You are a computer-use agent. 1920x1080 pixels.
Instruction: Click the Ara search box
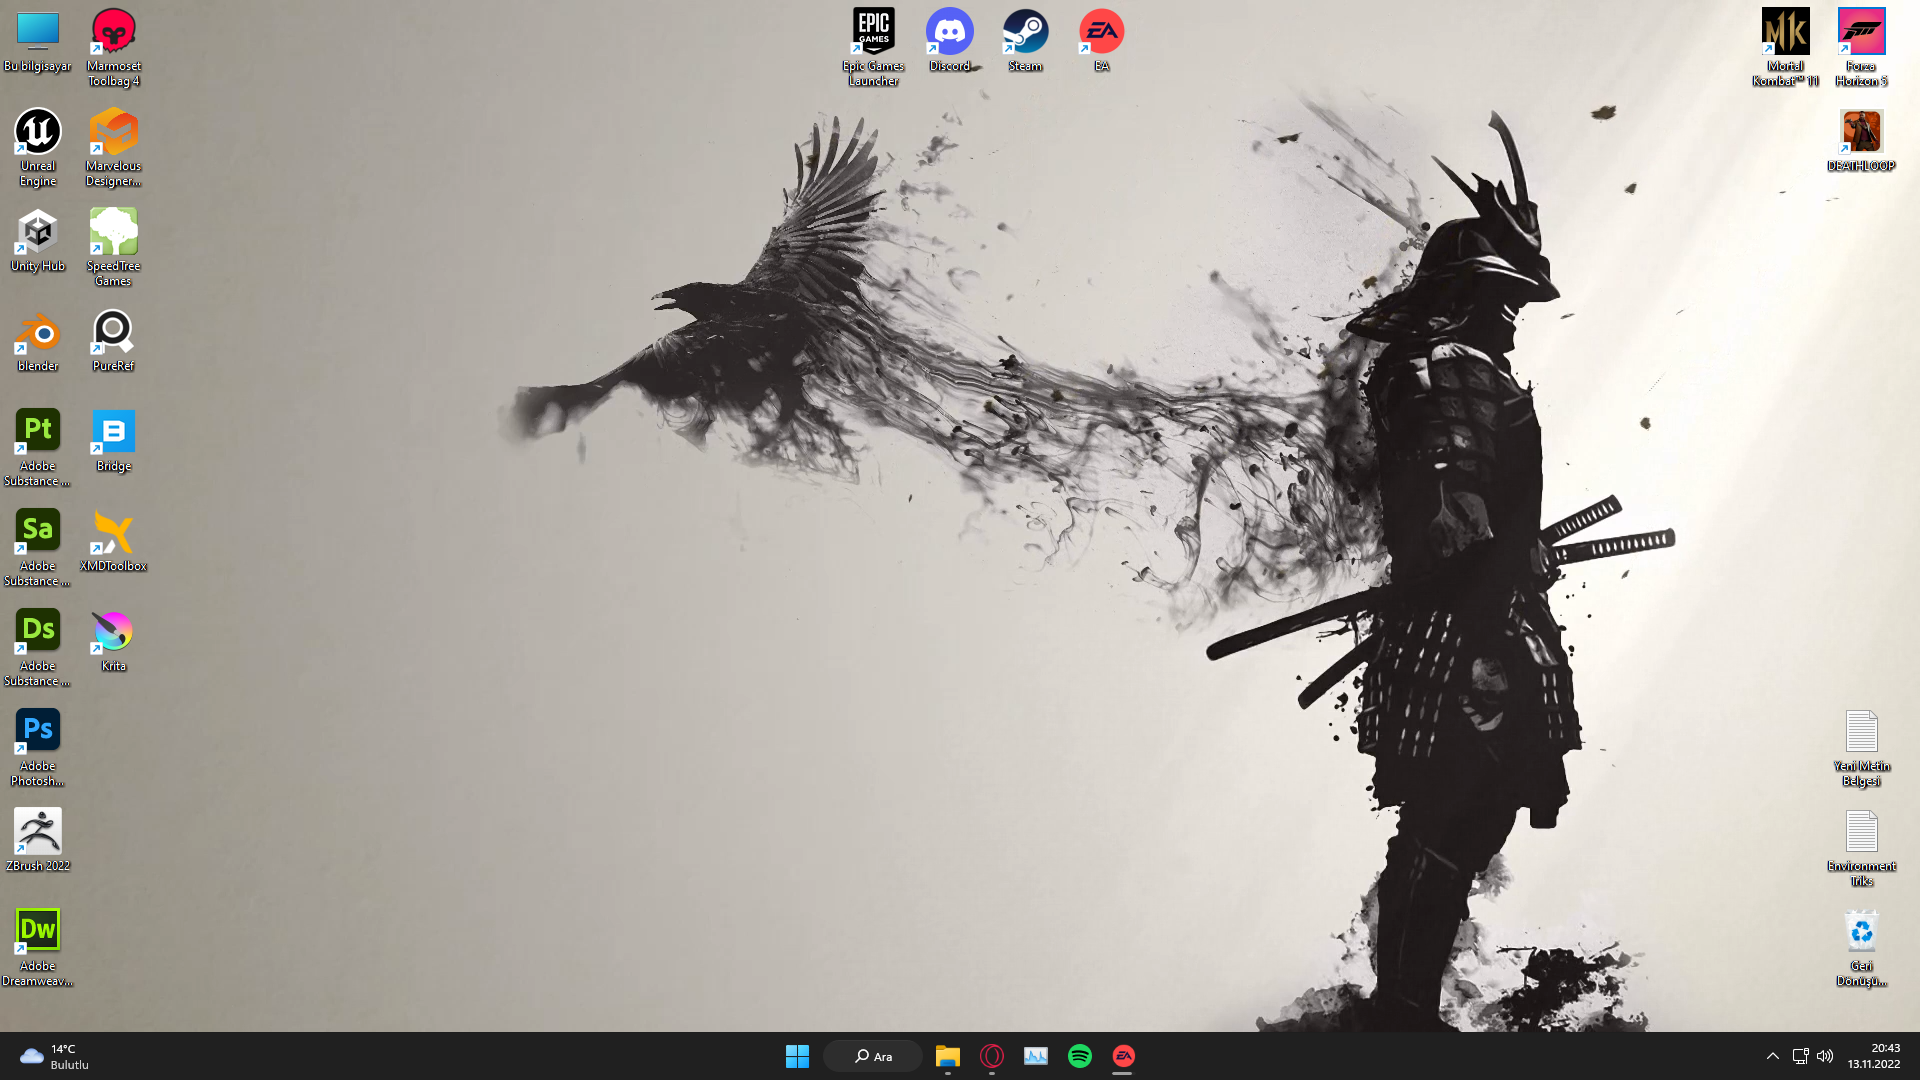pyautogui.click(x=873, y=1056)
